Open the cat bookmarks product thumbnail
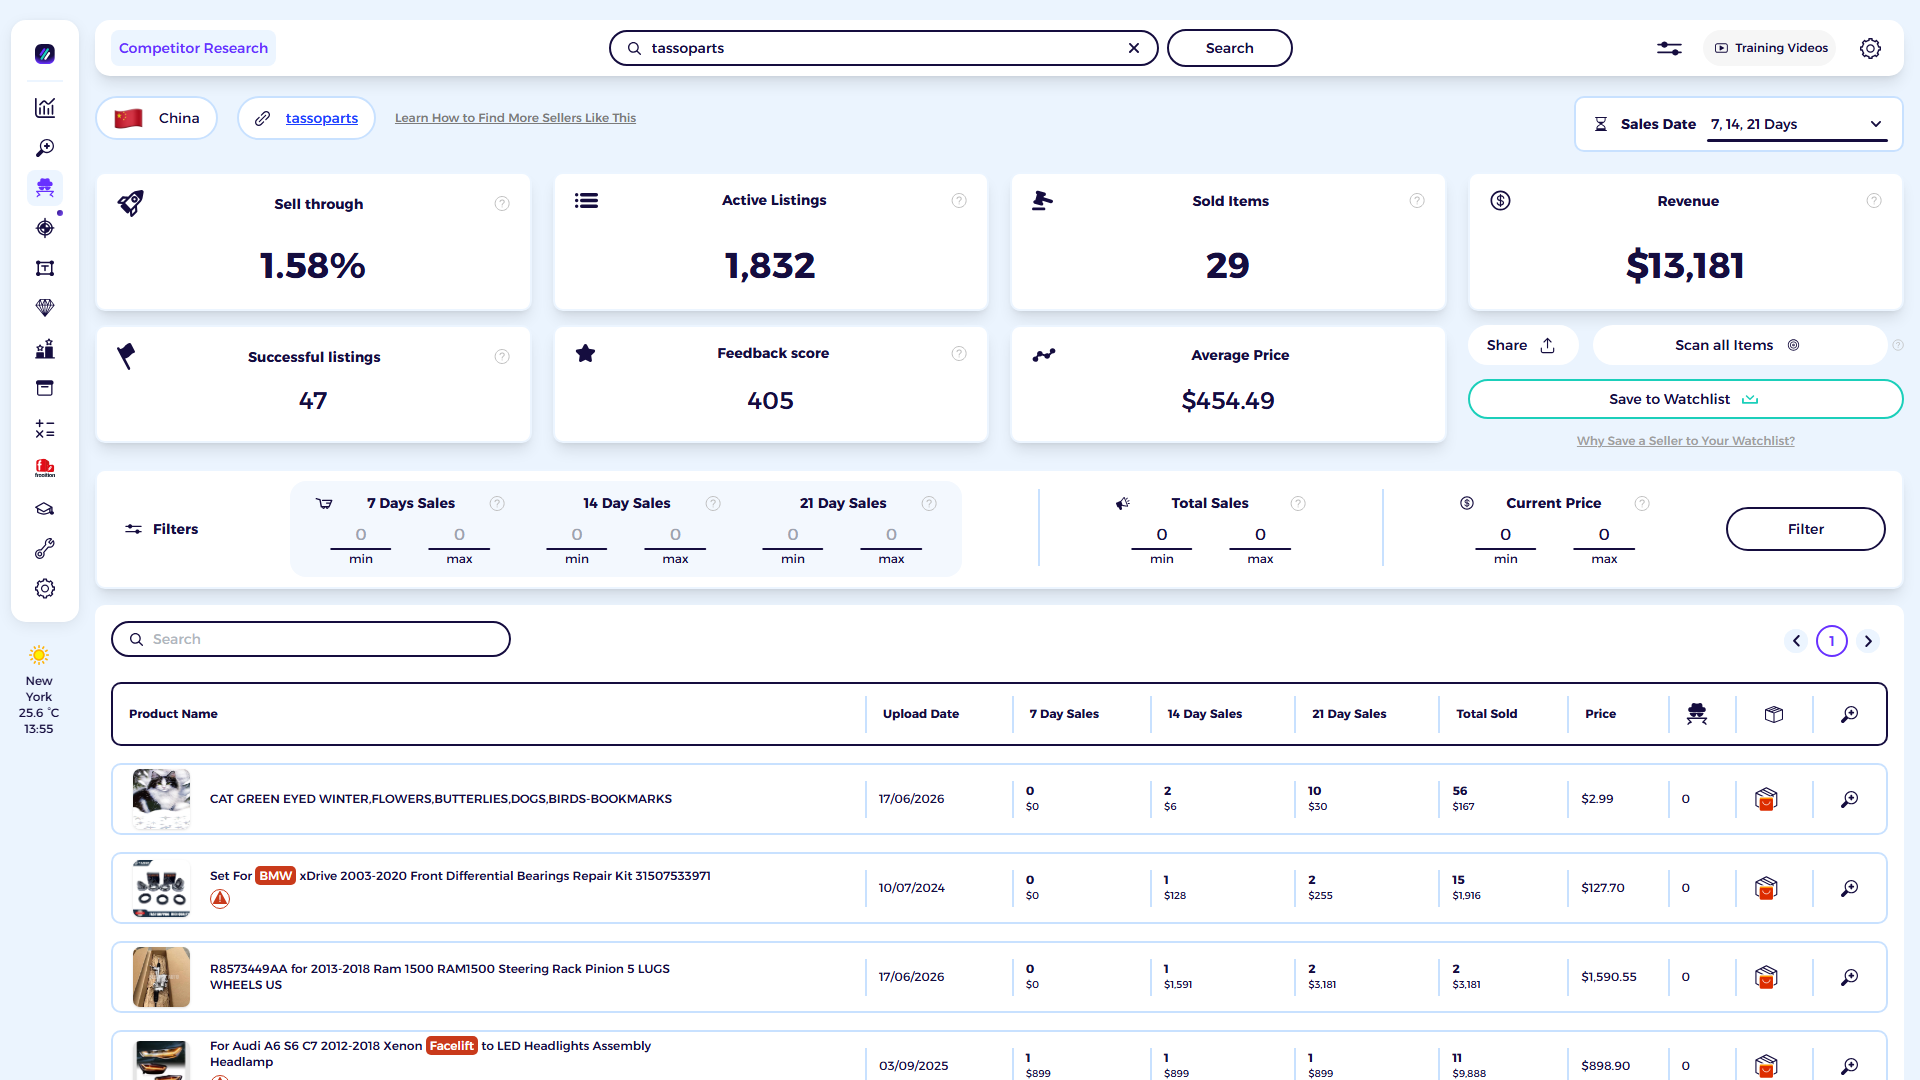Screen dimensions: 1920x1080 (161, 800)
